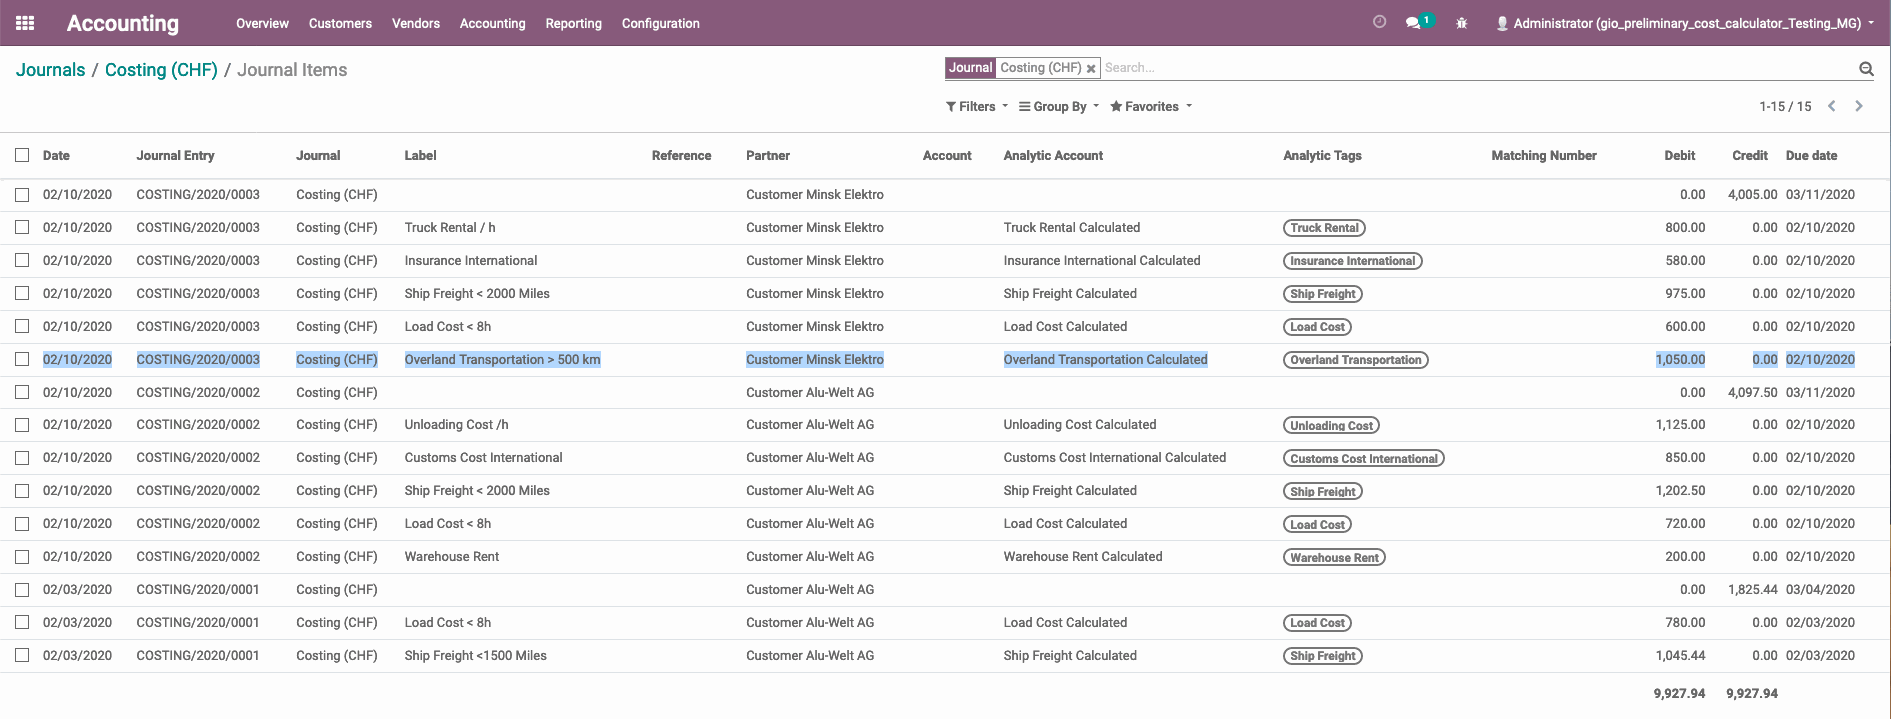
Task: Open the apps grid menu icon
Action: 25,23
